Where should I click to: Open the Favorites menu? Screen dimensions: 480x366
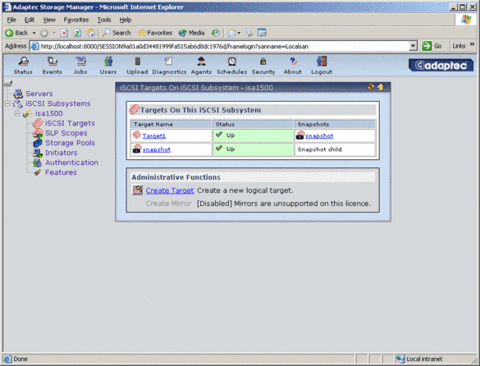pos(76,20)
